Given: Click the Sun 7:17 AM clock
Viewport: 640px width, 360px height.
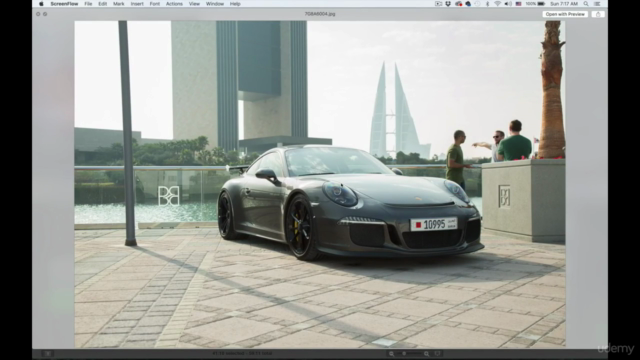Looking at the screenshot, I should click(x=564, y=4).
